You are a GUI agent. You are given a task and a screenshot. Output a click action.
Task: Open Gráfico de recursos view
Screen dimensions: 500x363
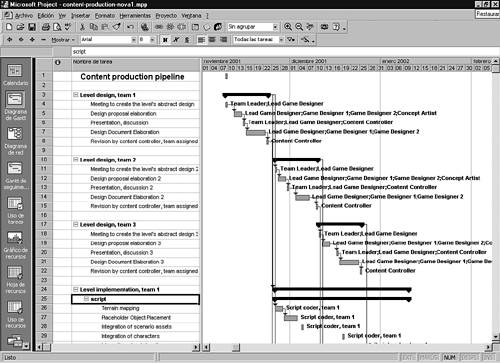[x=15, y=245]
